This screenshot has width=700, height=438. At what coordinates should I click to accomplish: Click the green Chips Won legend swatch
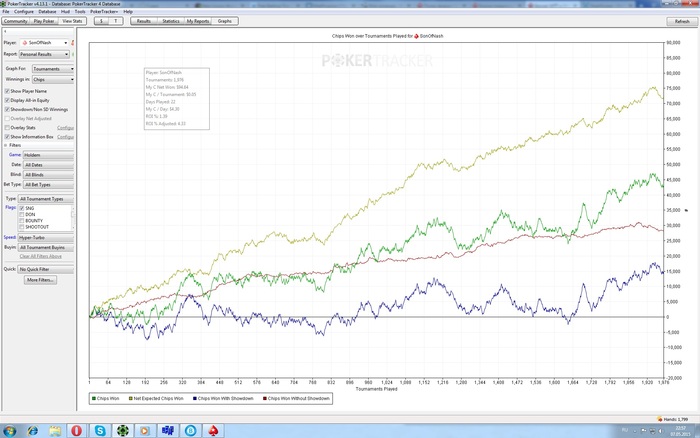click(x=94, y=399)
